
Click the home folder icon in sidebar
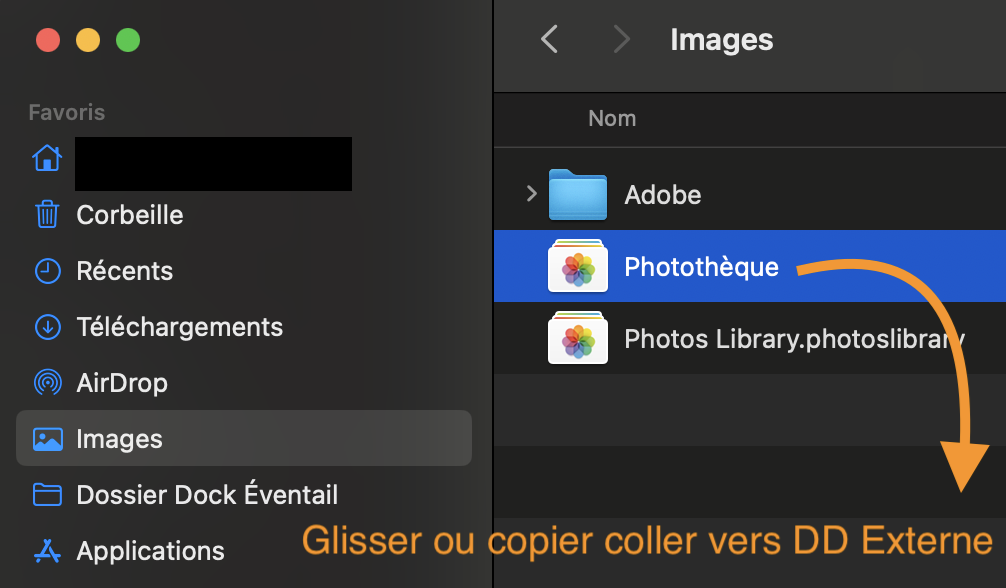coord(47,159)
